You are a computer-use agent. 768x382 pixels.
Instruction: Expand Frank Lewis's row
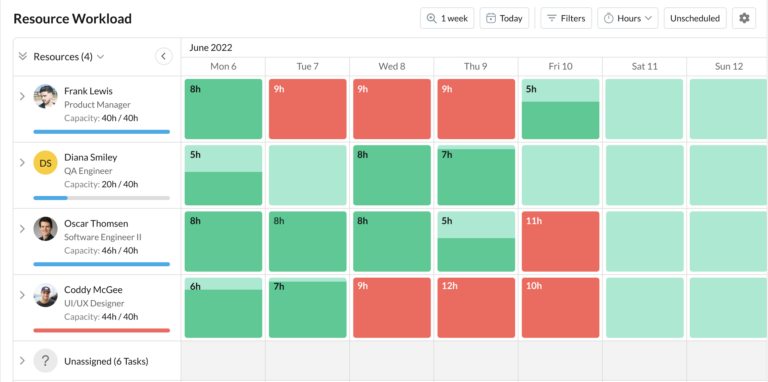(x=22, y=96)
